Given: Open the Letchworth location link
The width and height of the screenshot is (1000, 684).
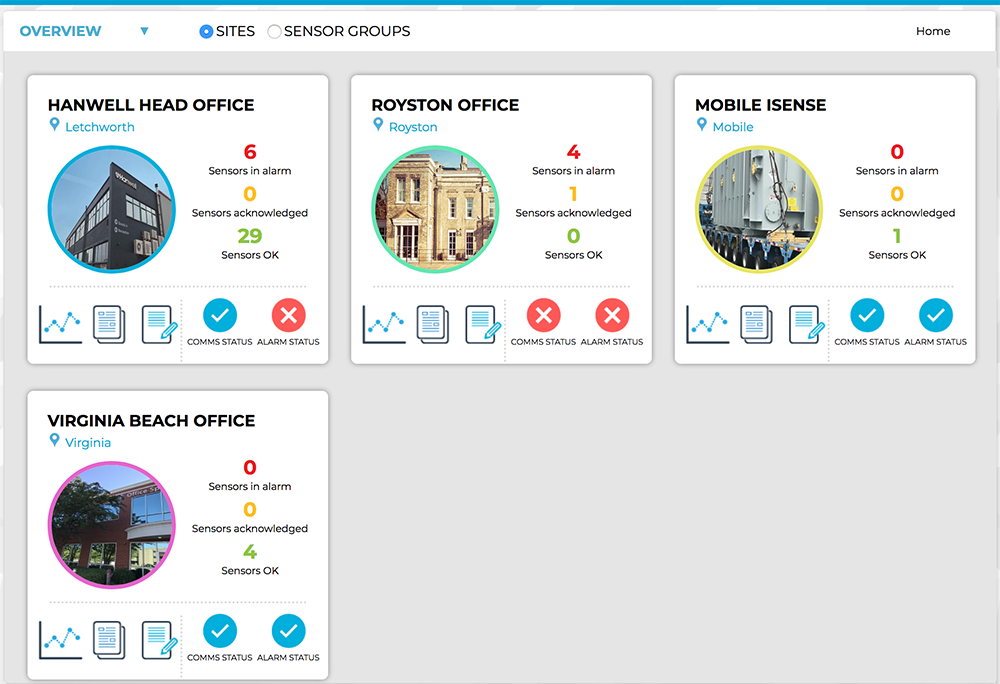Looking at the screenshot, I should click(99, 127).
